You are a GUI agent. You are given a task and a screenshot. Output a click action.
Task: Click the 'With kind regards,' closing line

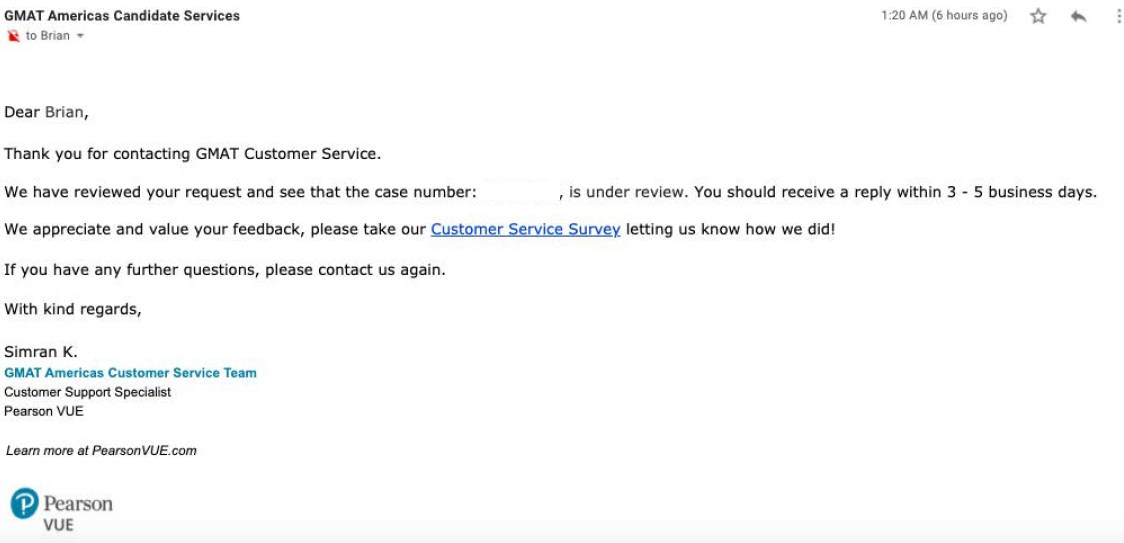(x=73, y=309)
